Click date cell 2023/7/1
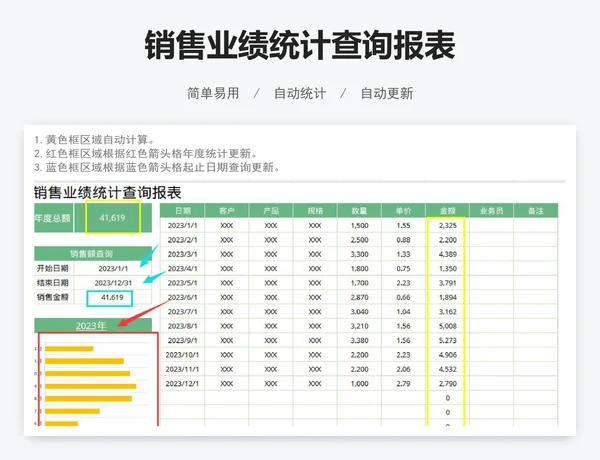 point(183,312)
